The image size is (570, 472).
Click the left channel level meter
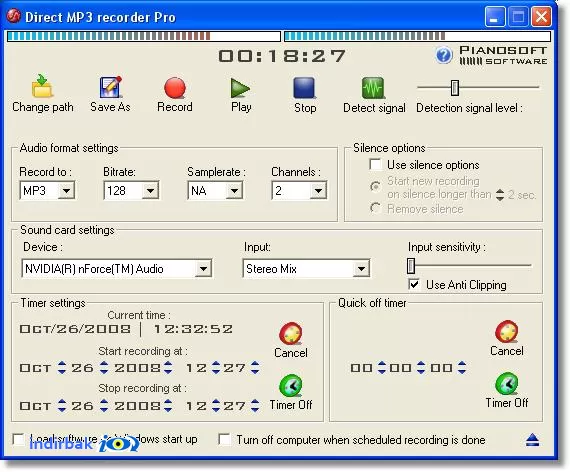tap(144, 36)
